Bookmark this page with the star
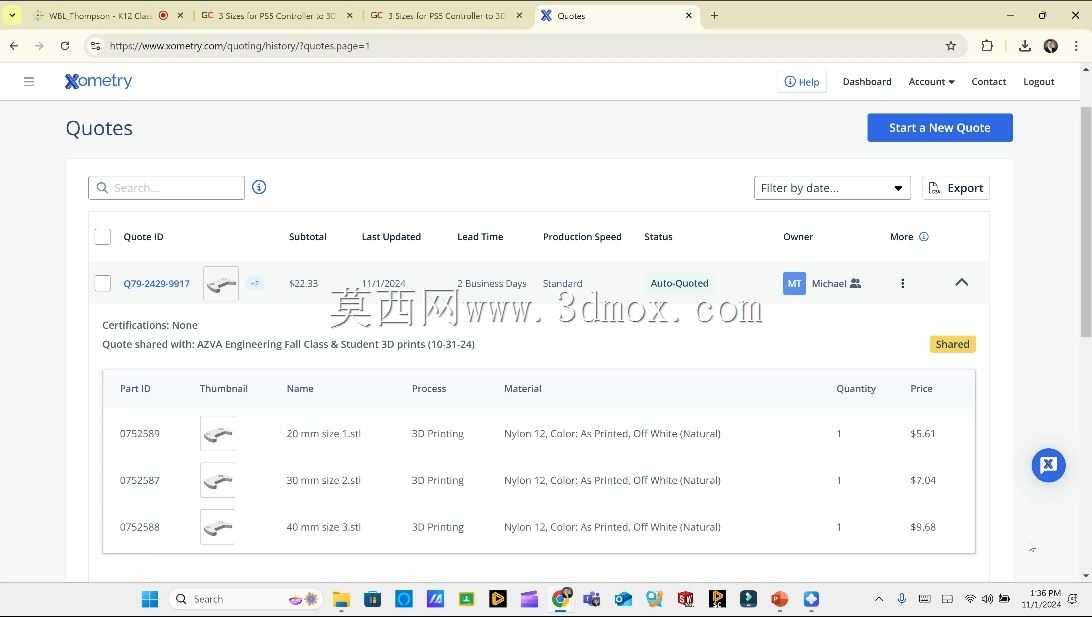Image resolution: width=1092 pixels, height=617 pixels. pyautogui.click(x=951, y=46)
